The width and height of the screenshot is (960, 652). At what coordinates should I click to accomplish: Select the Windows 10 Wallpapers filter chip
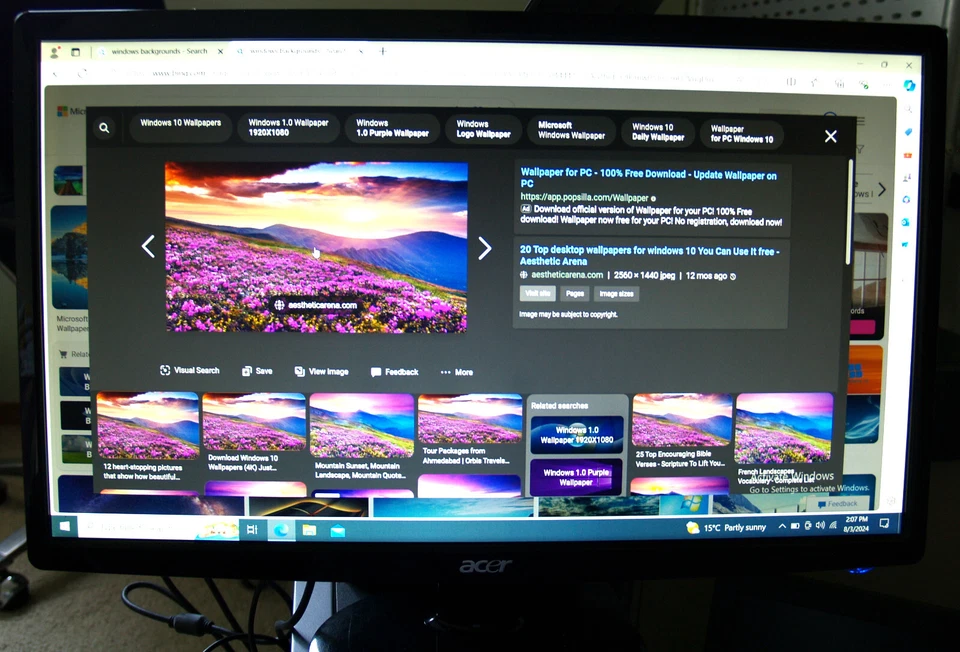click(x=181, y=127)
